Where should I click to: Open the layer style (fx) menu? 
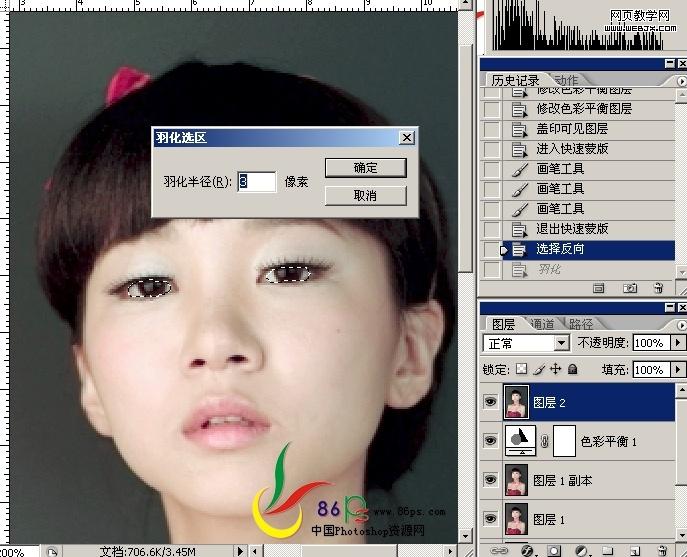pos(527,550)
